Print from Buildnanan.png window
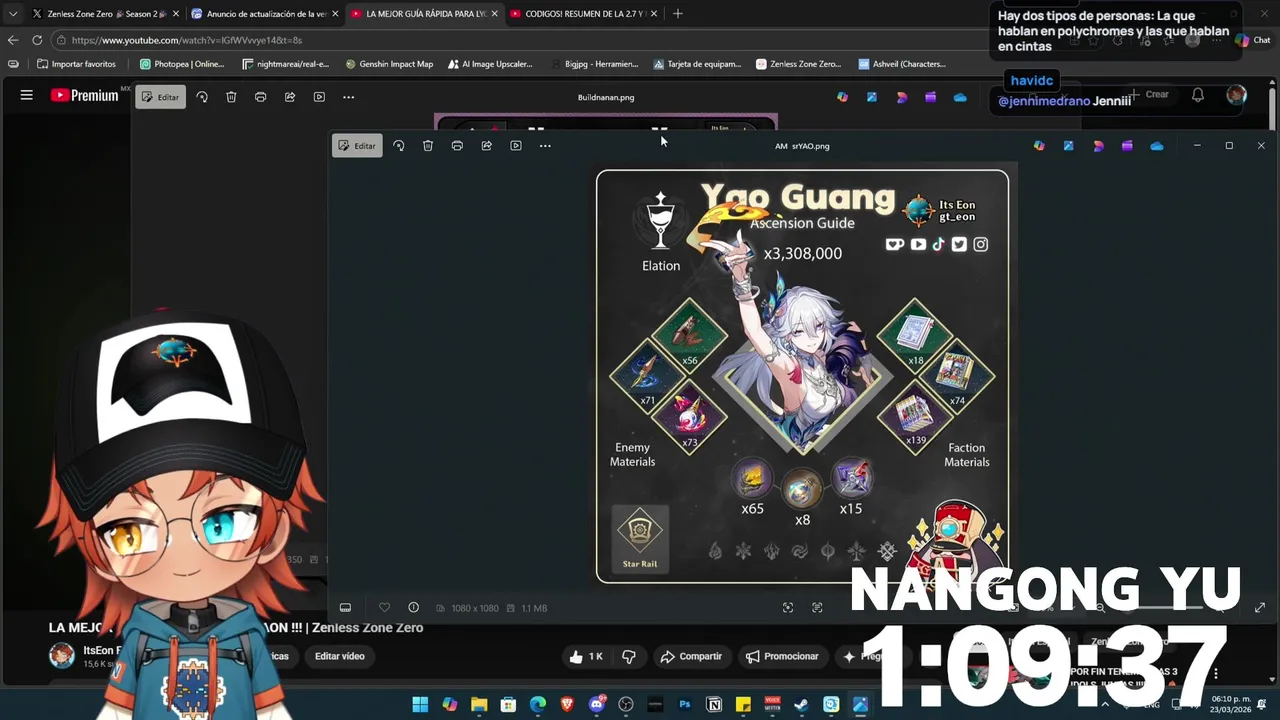 coord(260,97)
